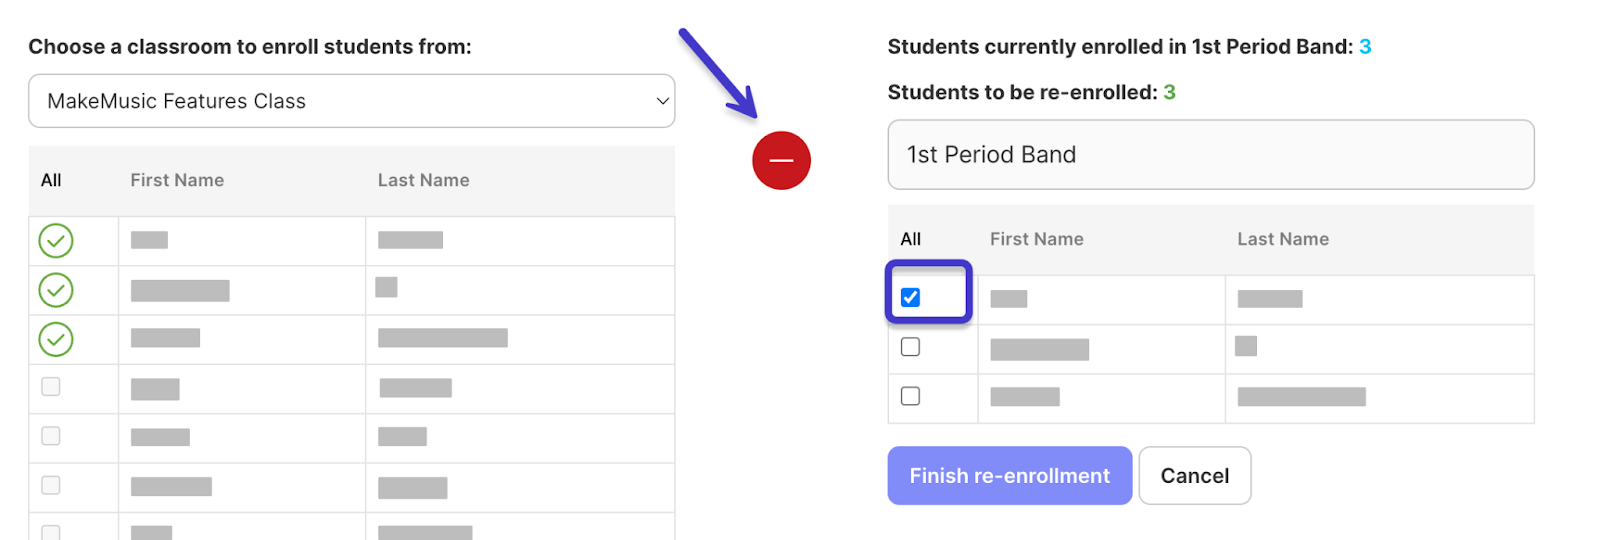Image resolution: width=1600 pixels, height=540 pixels.
Task: Click the first green checkmark circle
Action: click(56, 240)
